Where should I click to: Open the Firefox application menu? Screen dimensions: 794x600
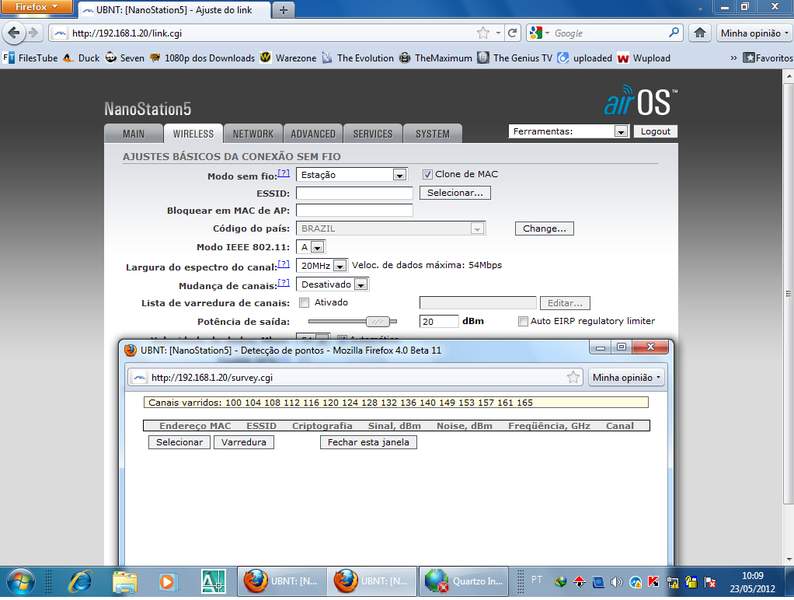[x=36, y=7]
